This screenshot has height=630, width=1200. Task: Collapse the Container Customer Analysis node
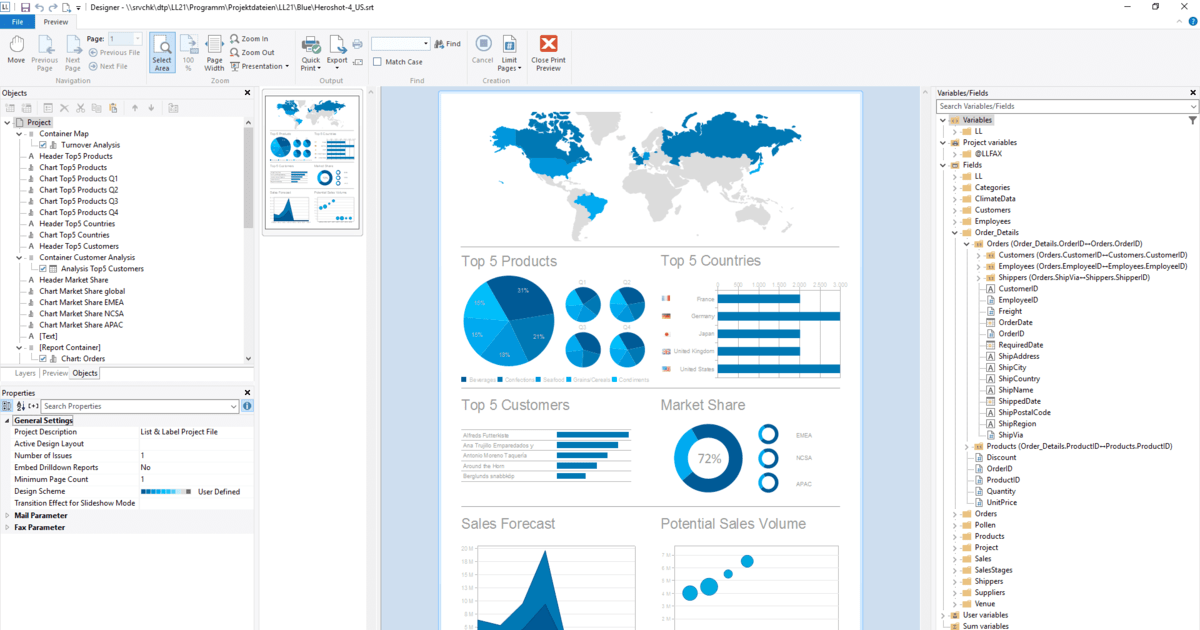[19, 258]
